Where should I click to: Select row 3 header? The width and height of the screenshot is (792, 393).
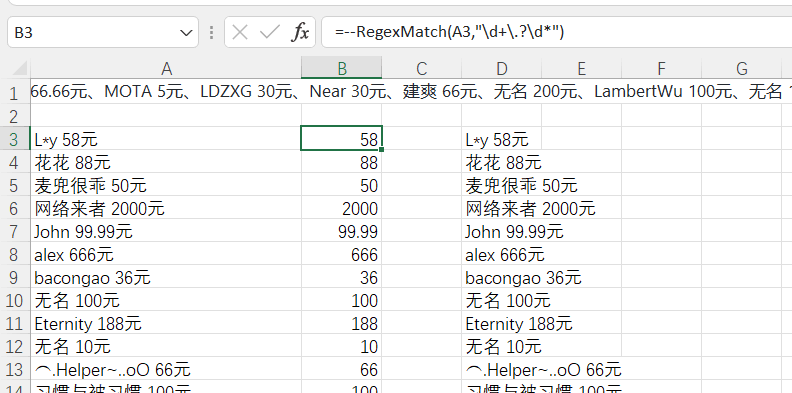pyautogui.click(x=14, y=138)
